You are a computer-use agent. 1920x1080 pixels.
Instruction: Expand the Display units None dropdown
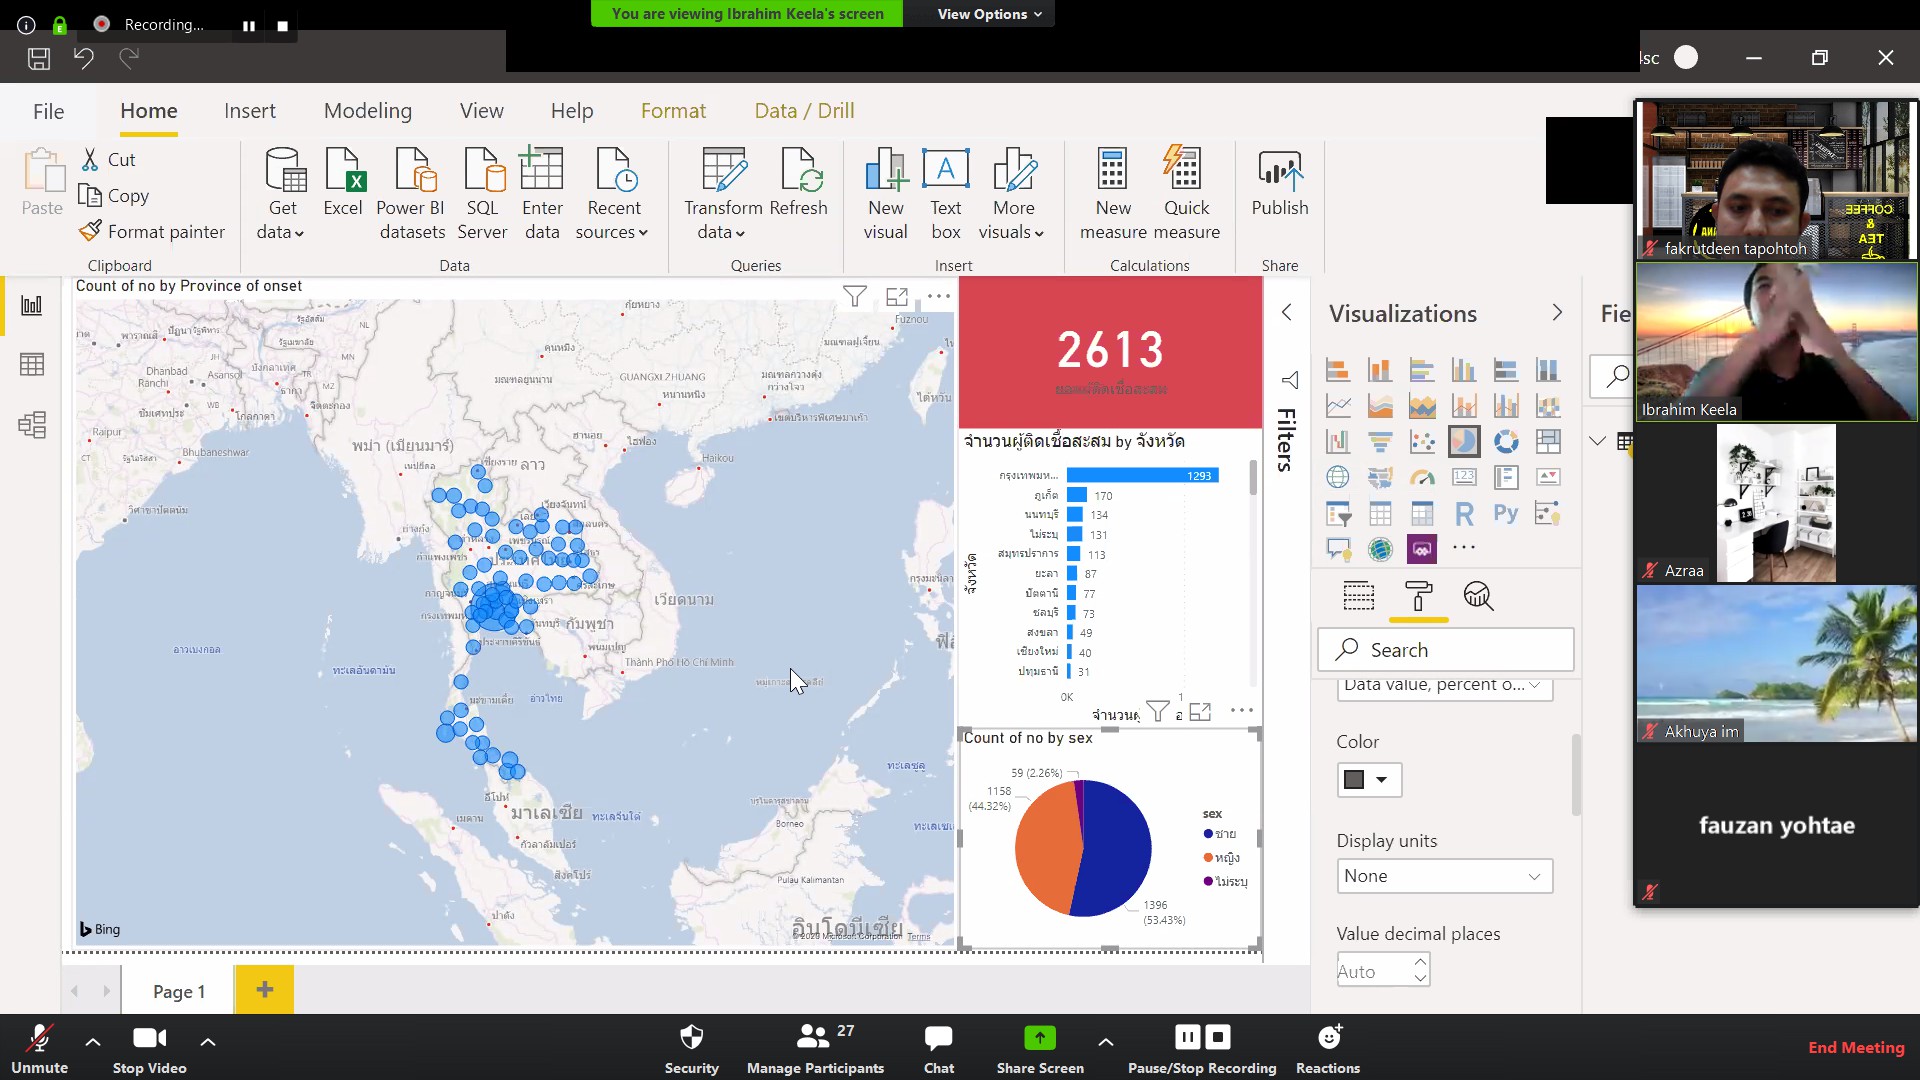pos(1444,876)
